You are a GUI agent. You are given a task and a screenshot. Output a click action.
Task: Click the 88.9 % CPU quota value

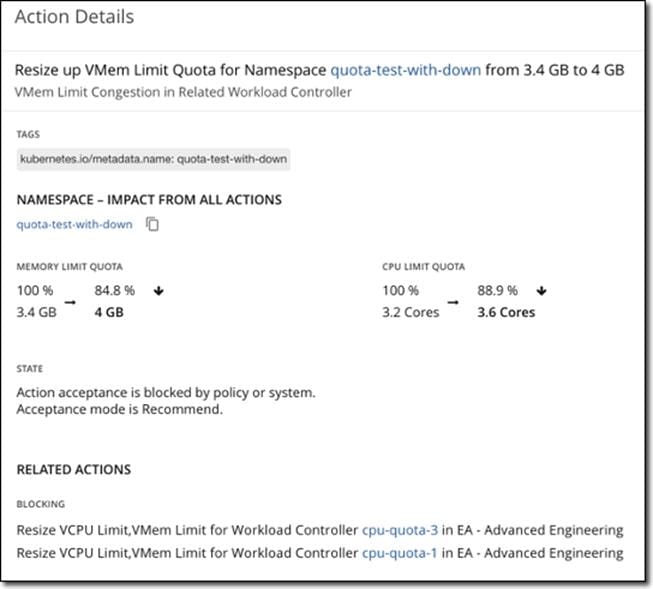pyautogui.click(x=498, y=290)
